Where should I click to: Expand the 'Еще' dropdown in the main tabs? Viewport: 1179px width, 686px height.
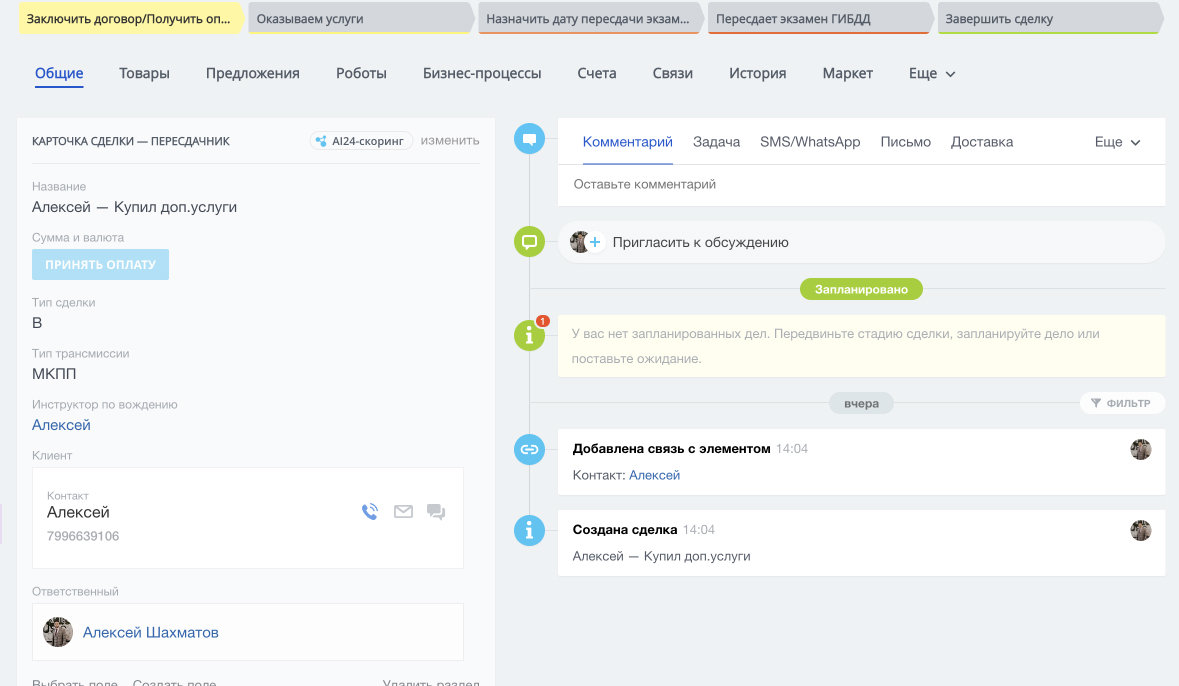[x=931, y=73]
